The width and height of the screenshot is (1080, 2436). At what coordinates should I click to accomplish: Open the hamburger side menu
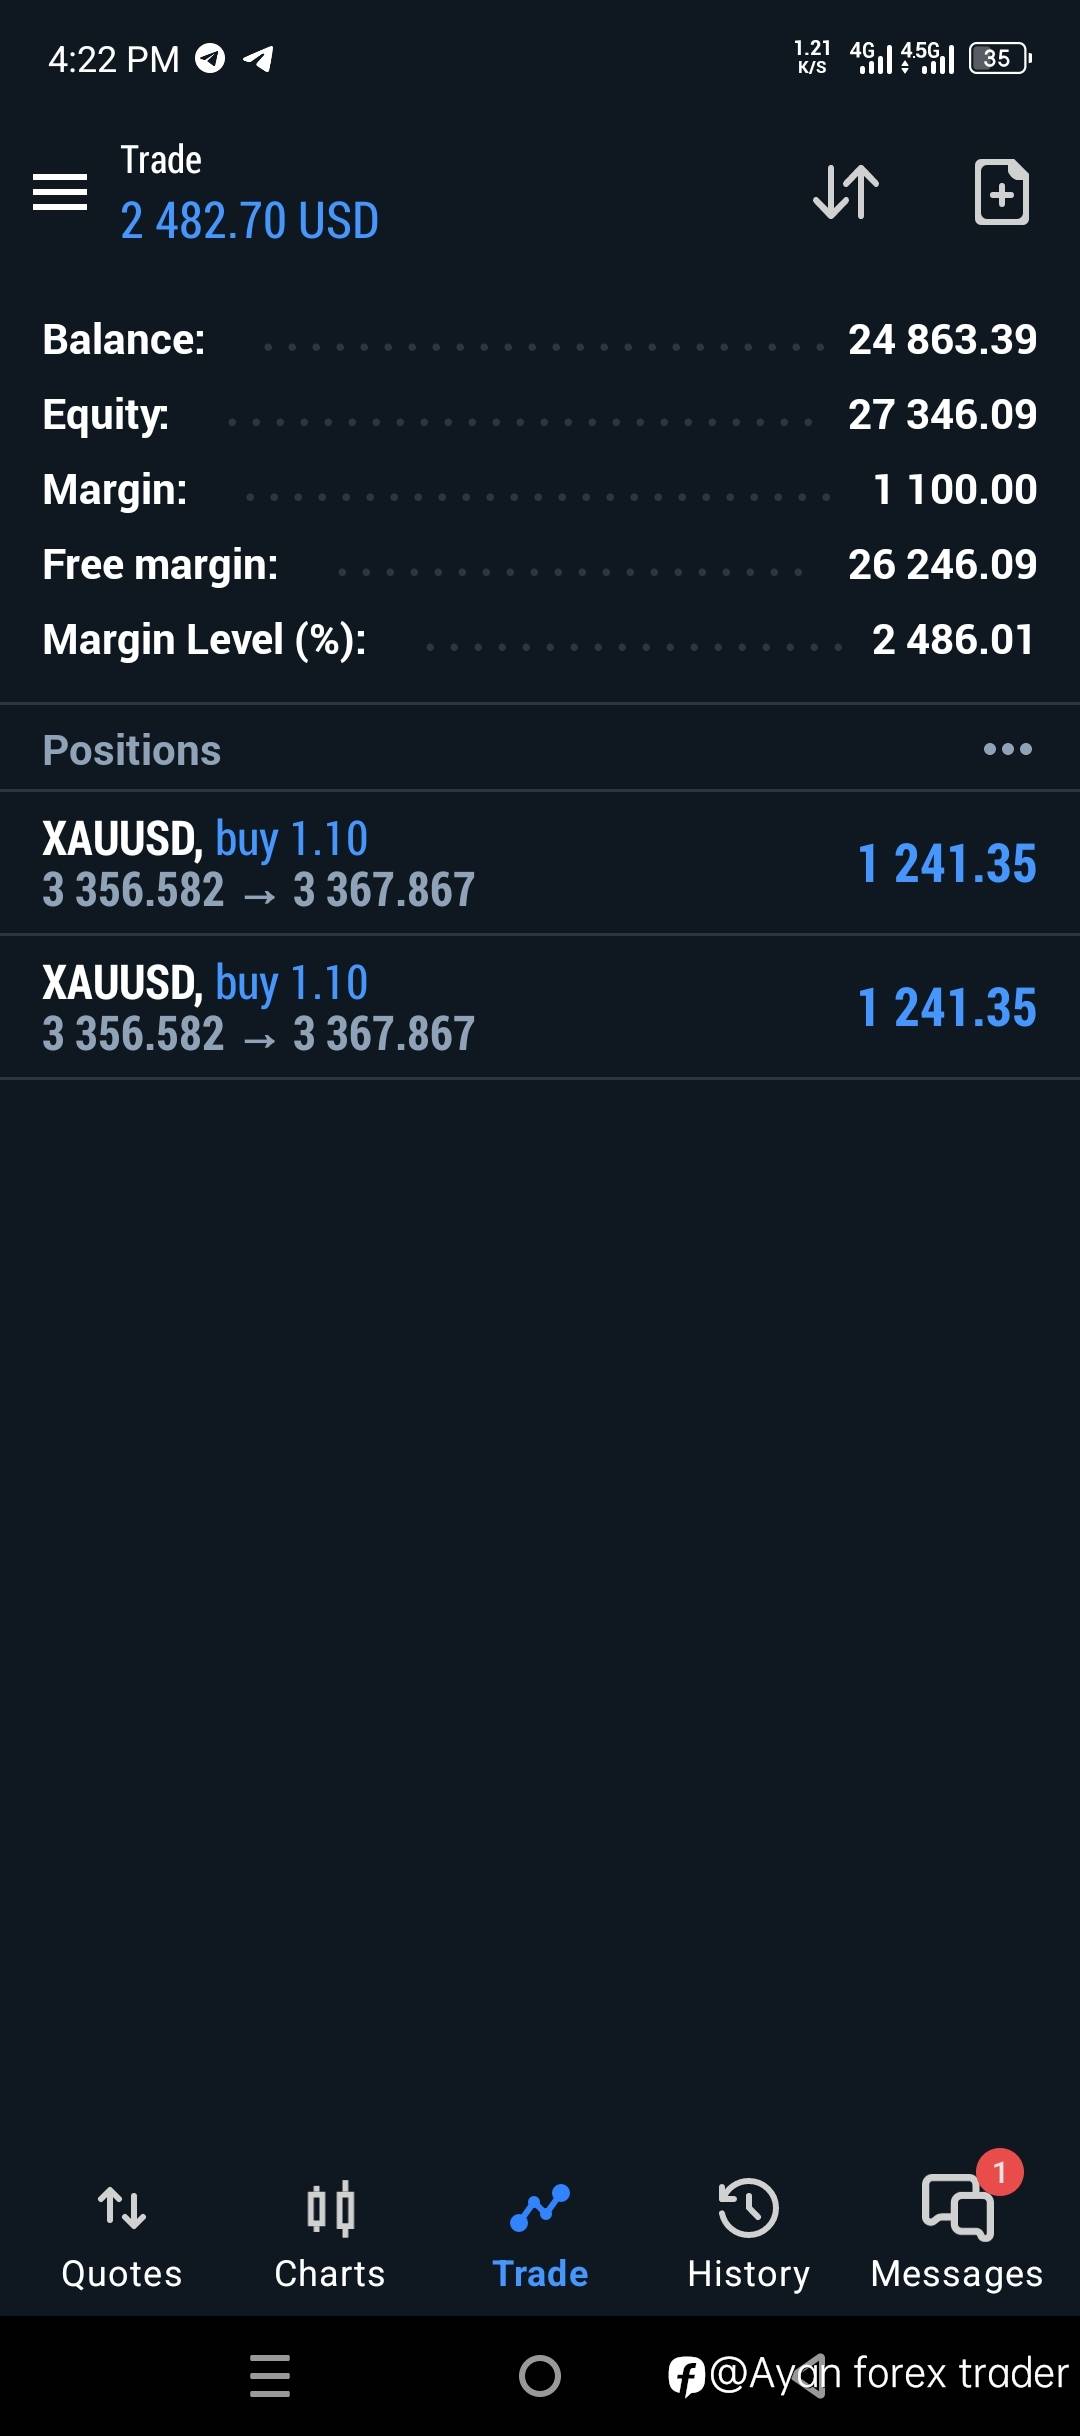click(x=60, y=191)
